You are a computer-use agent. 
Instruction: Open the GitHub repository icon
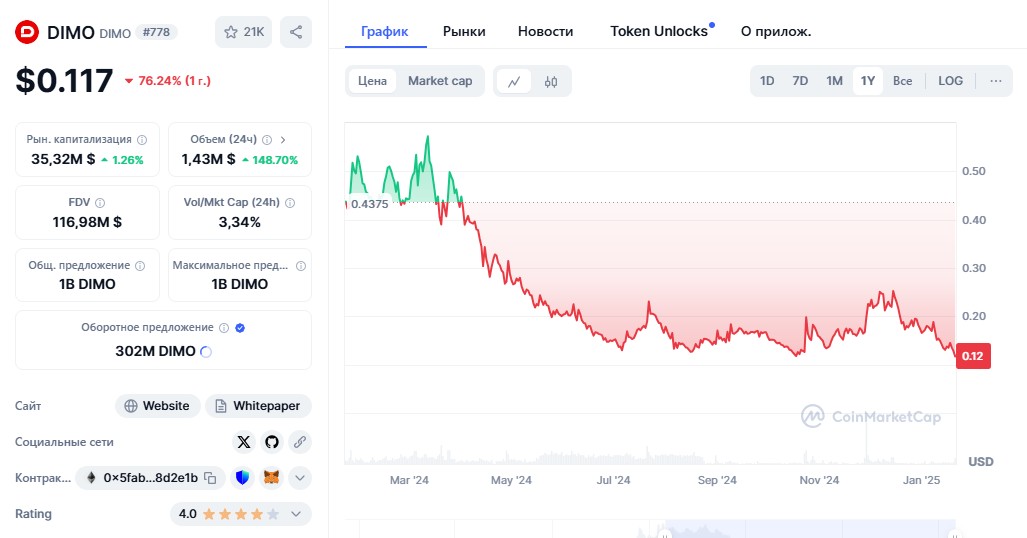(272, 441)
